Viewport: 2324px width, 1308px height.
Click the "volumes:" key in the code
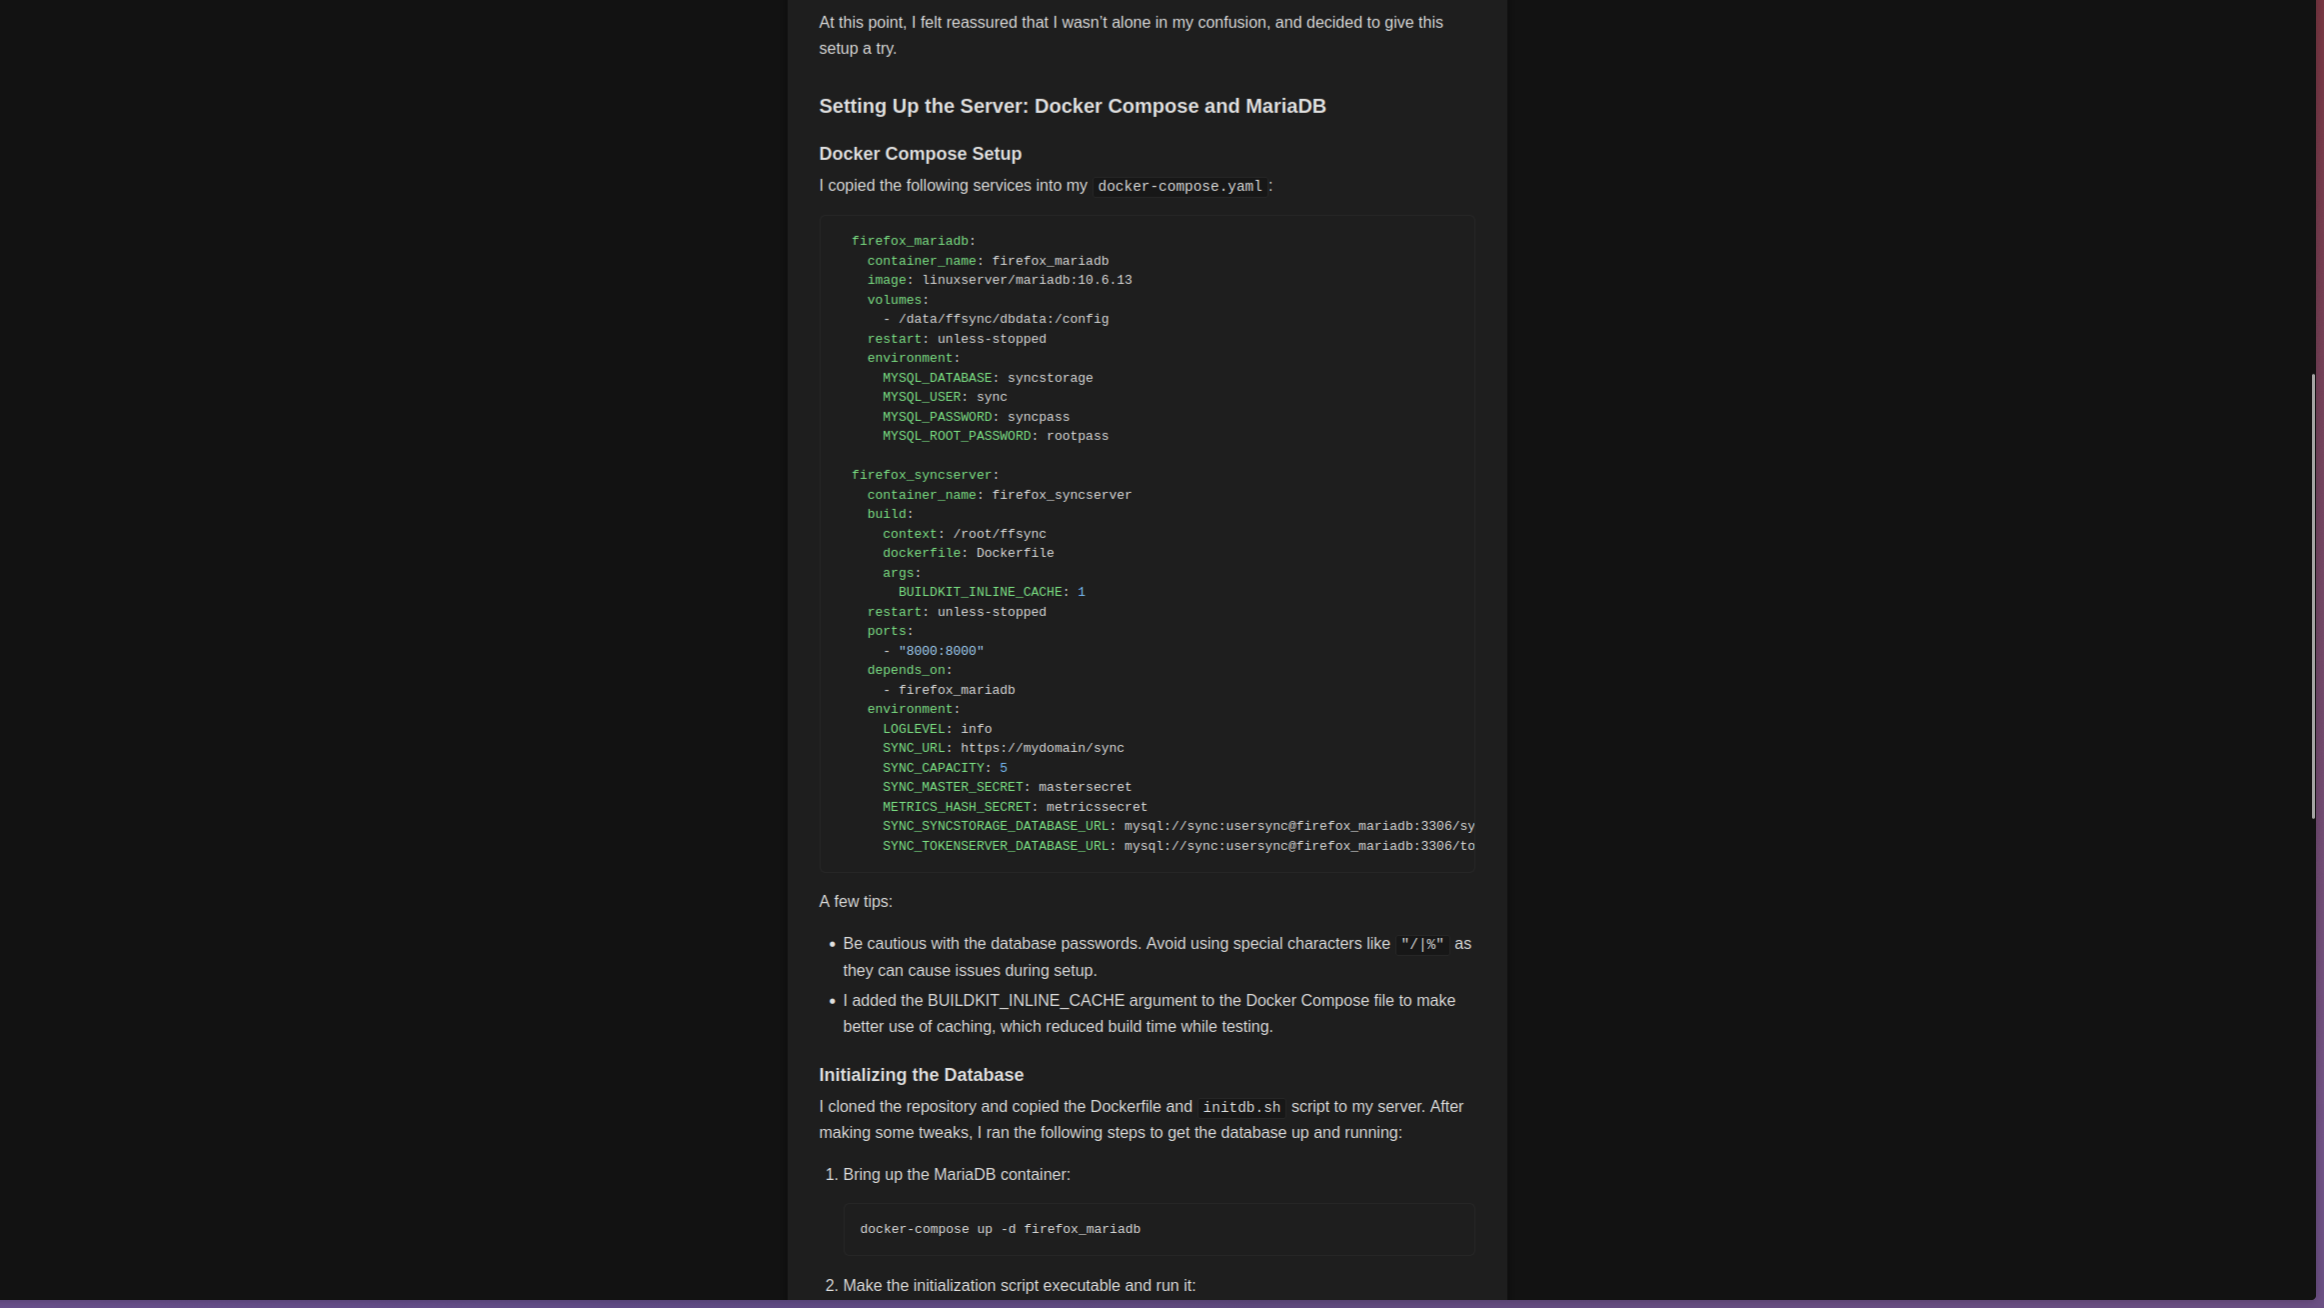pos(898,300)
